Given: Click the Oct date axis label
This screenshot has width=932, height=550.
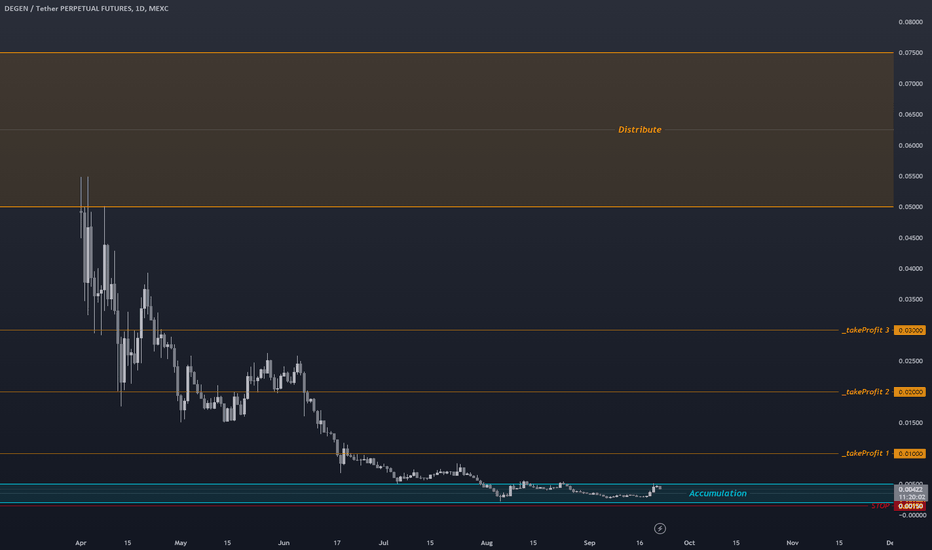Looking at the screenshot, I should [689, 543].
